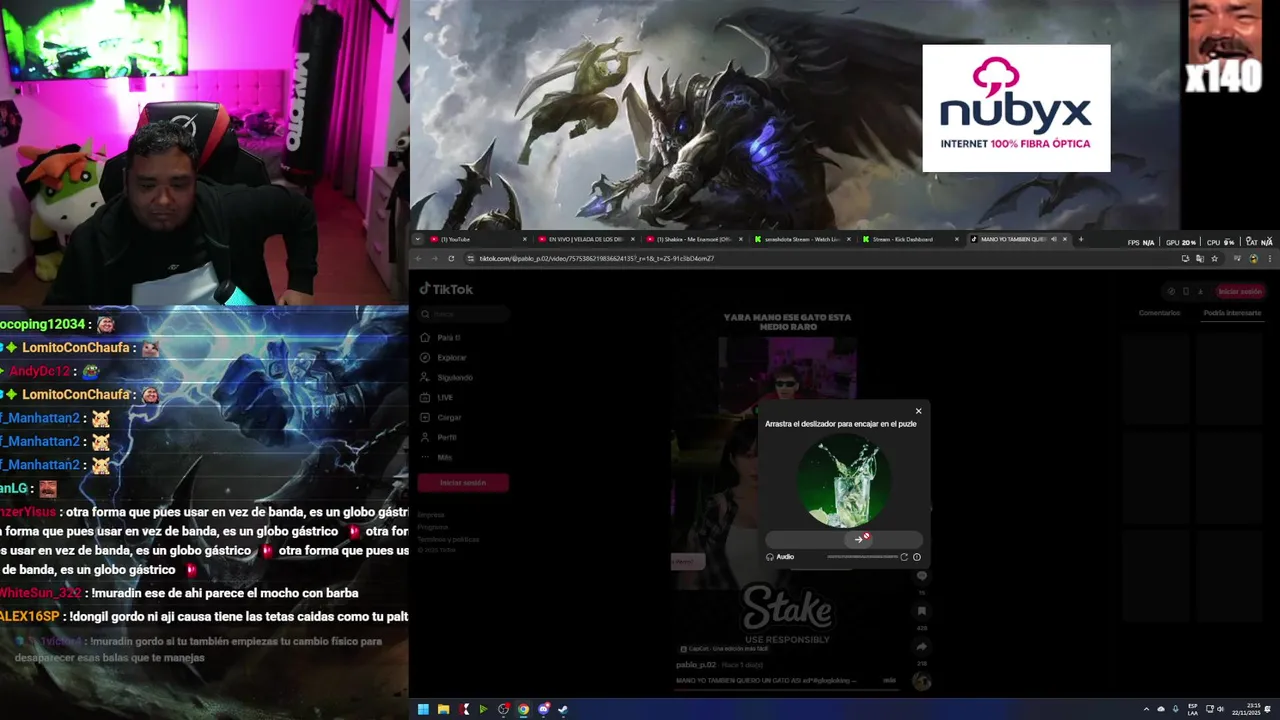Switch to the smashdota Stream browser tab
This screenshot has width=1280, height=720.
[803, 239]
